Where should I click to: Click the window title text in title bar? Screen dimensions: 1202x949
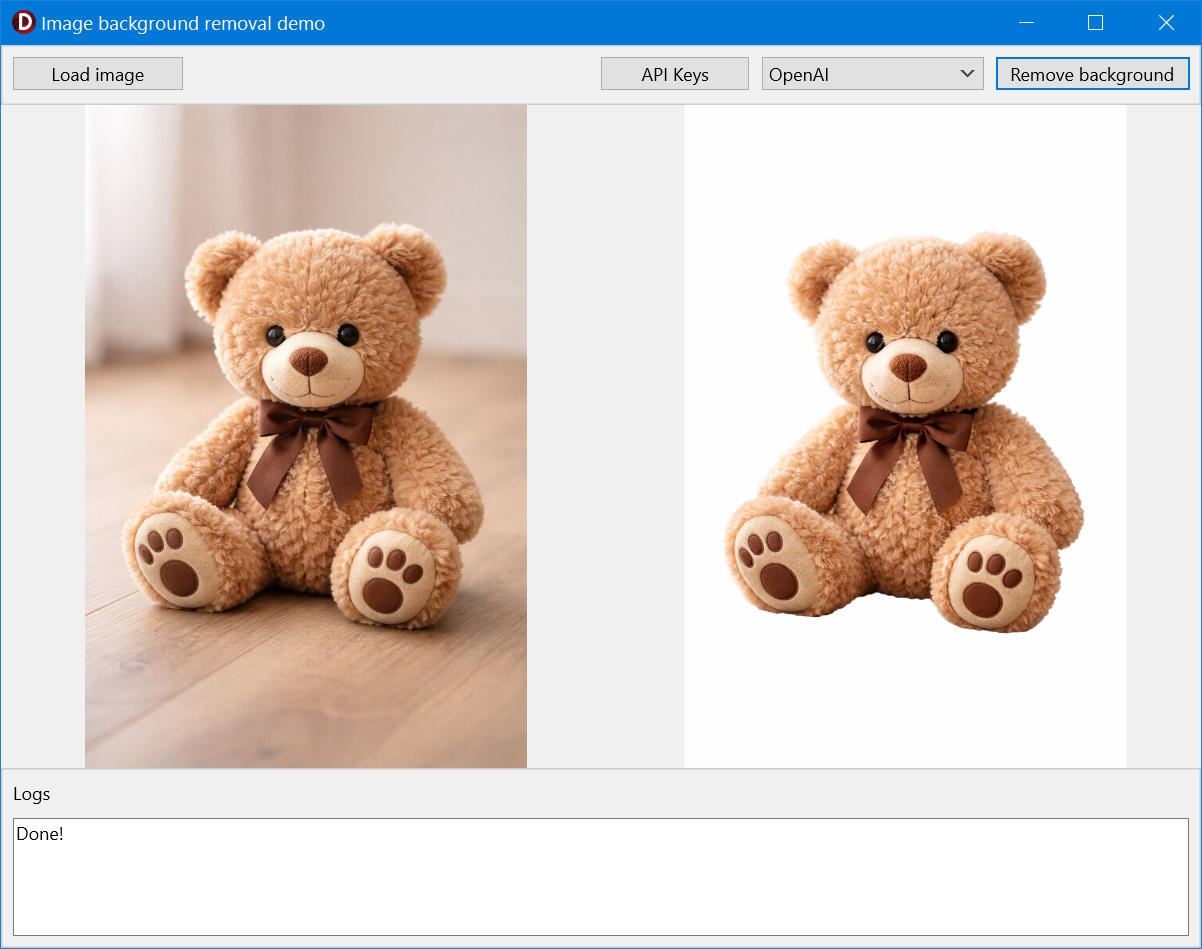[x=183, y=23]
